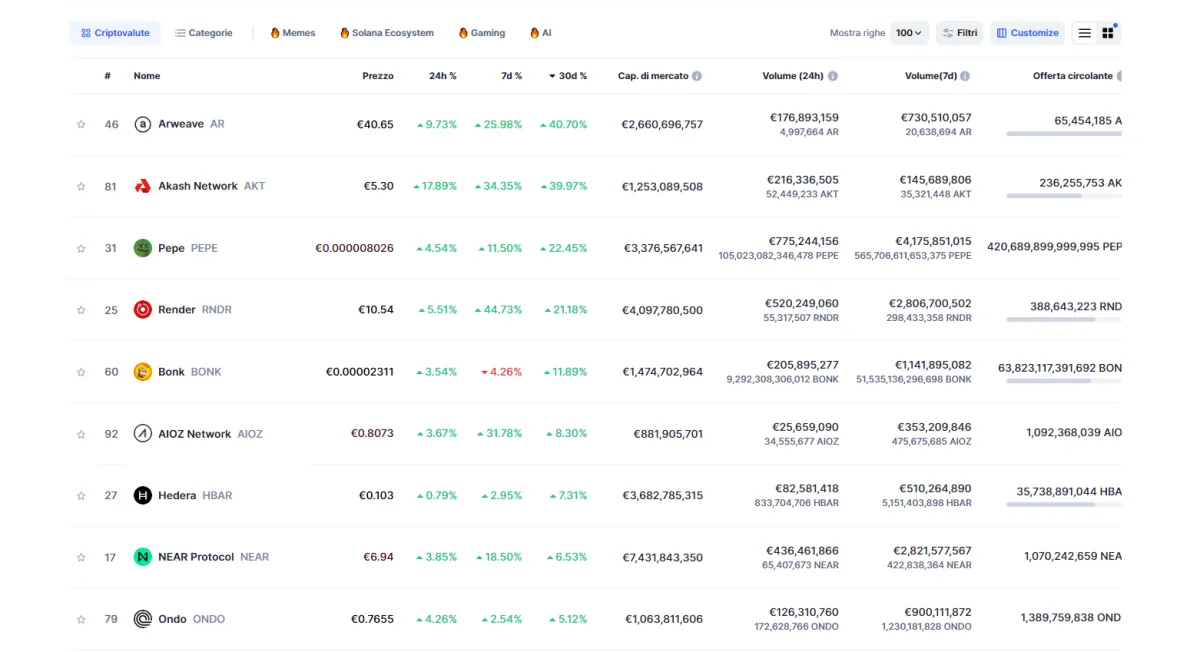This screenshot has width=1200, height=652.
Task: Click Render market cap €4,097,780,500
Action: [x=662, y=310]
